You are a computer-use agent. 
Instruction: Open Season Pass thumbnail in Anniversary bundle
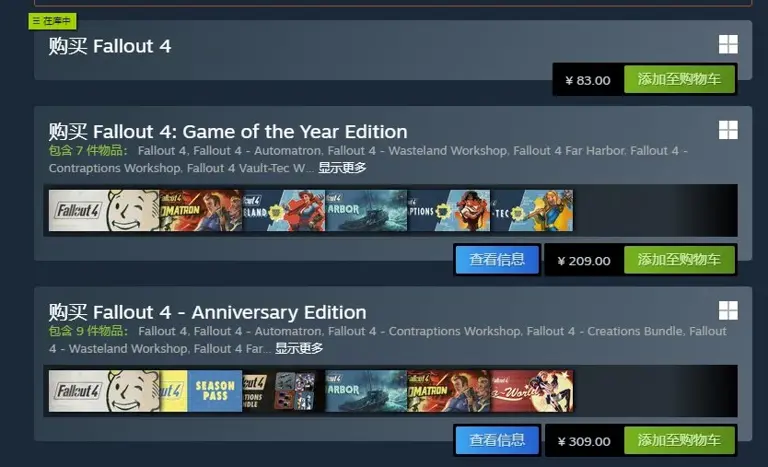coord(201,391)
